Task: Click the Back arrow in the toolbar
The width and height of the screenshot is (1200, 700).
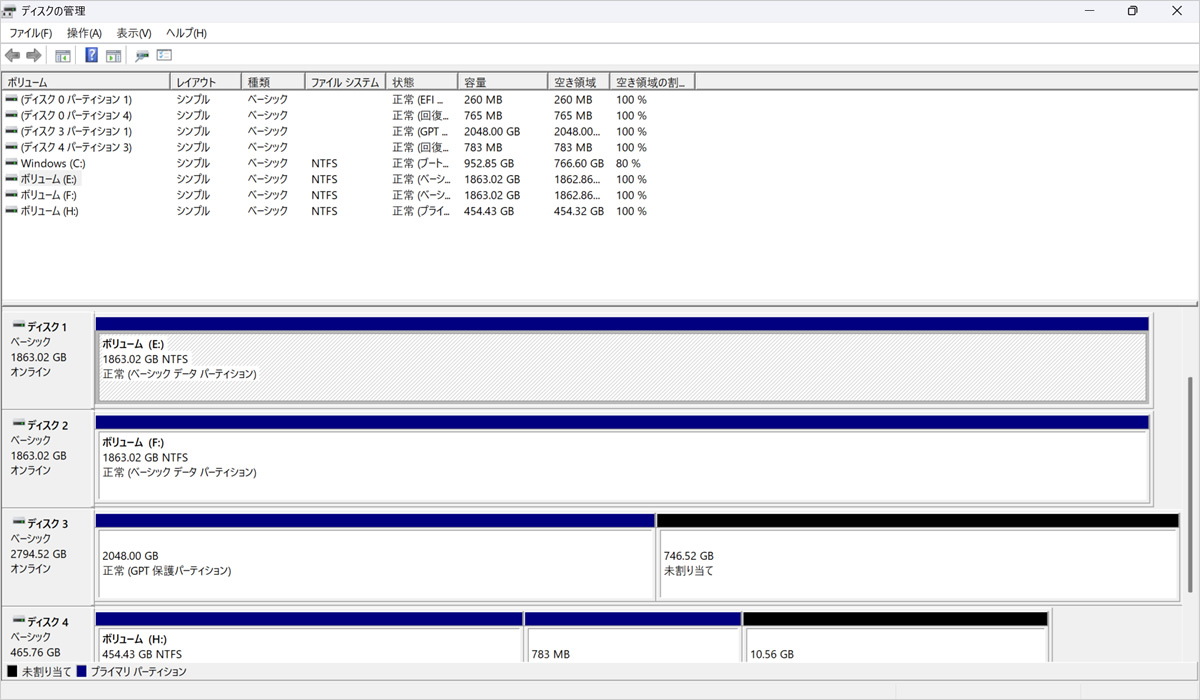Action: (x=12, y=56)
